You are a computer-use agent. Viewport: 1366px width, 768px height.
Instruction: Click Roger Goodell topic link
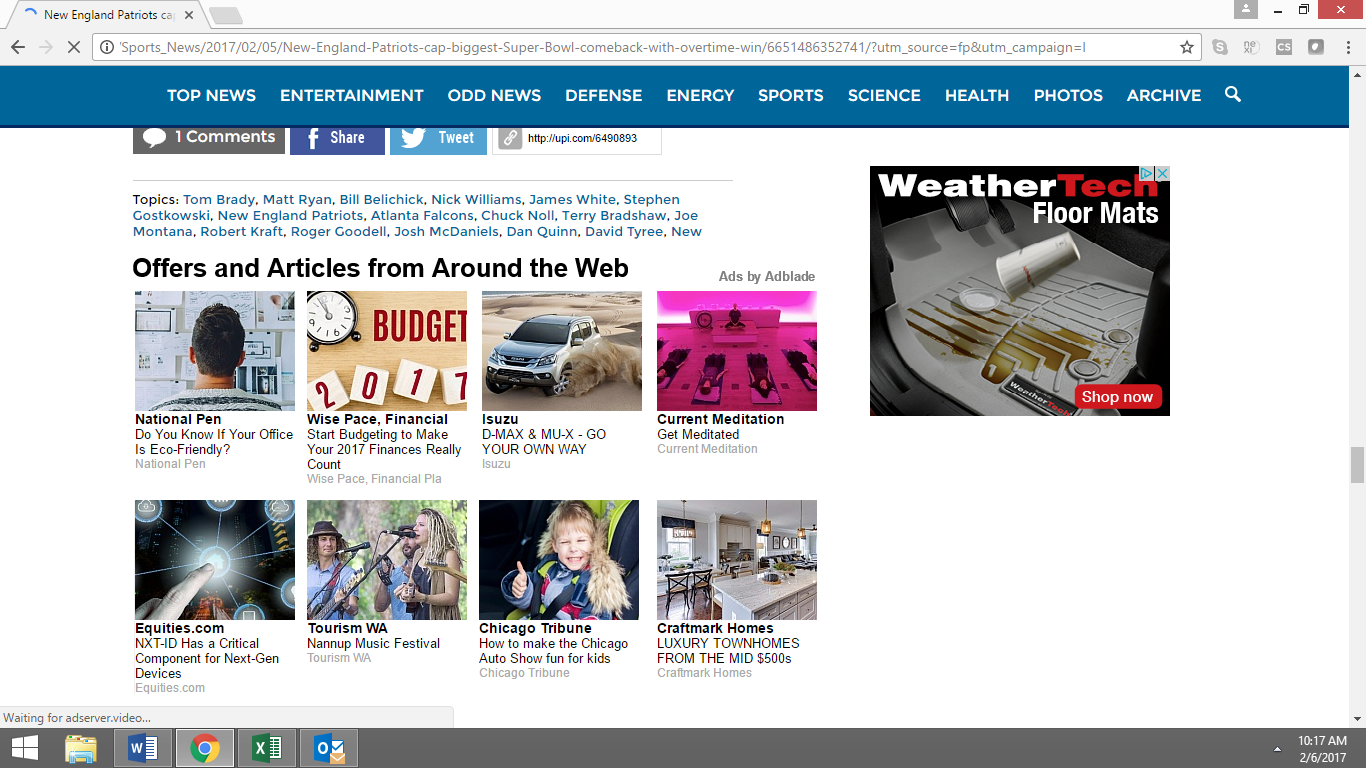tap(338, 232)
